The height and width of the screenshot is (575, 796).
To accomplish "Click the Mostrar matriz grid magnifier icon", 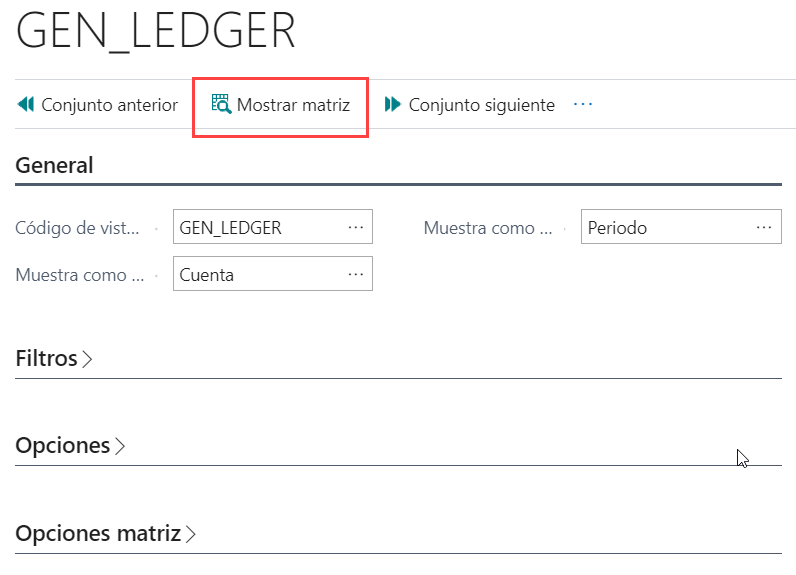I will [221, 104].
